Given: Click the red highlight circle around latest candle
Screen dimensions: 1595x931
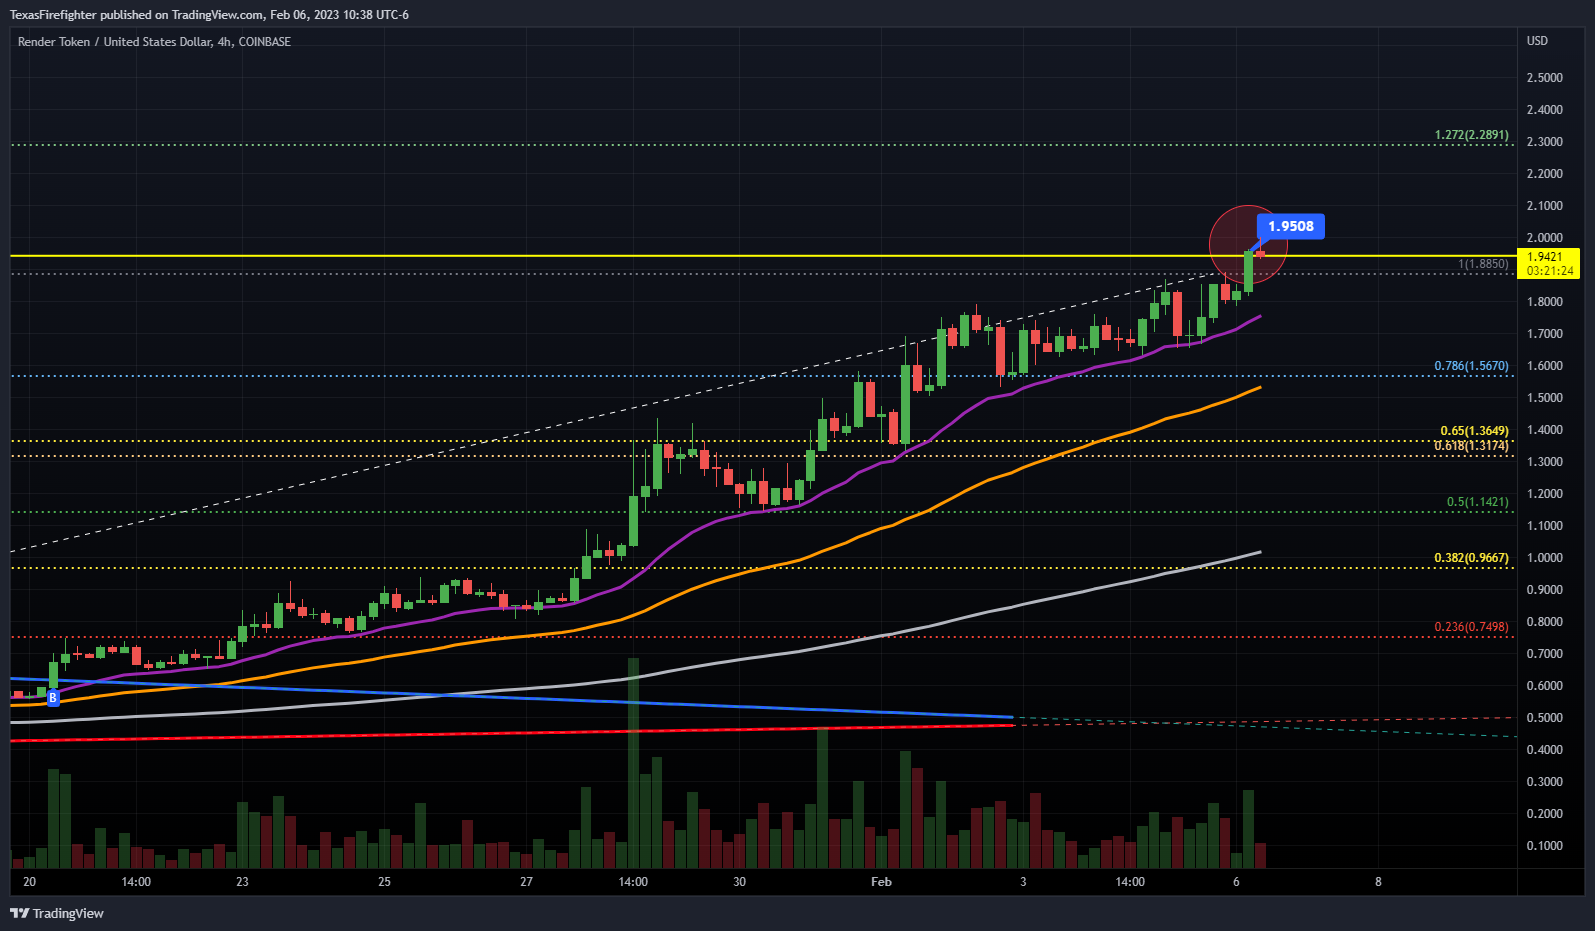Looking at the screenshot, I should tap(1248, 245).
